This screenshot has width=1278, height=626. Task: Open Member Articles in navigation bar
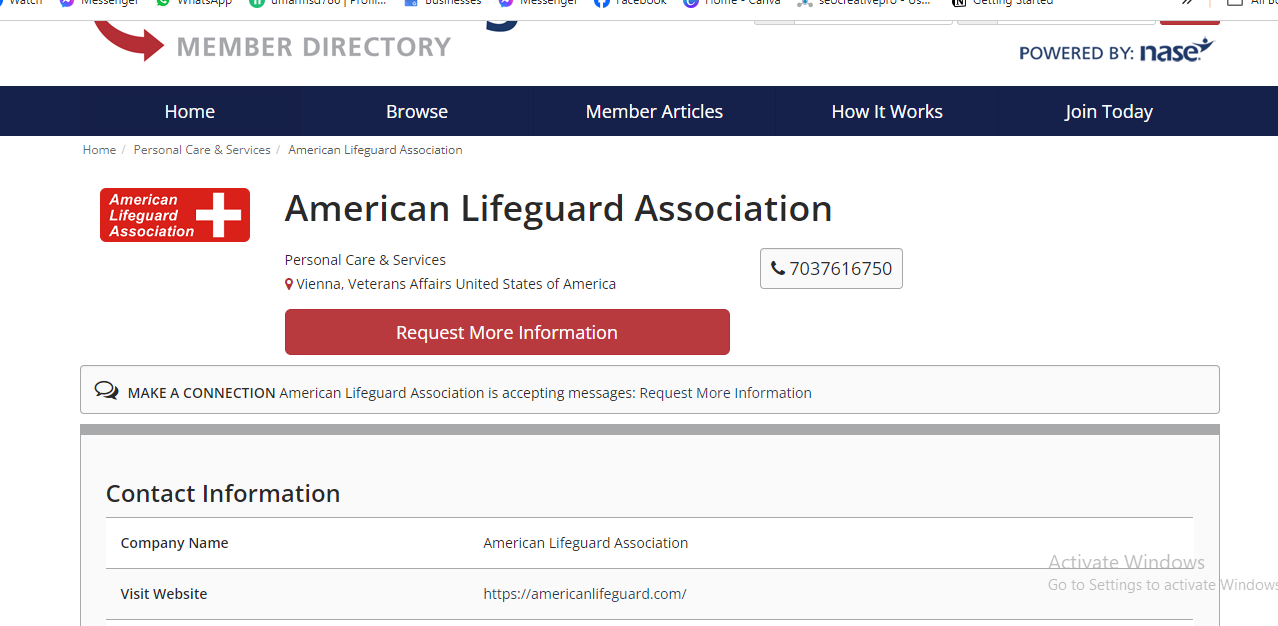(x=654, y=112)
